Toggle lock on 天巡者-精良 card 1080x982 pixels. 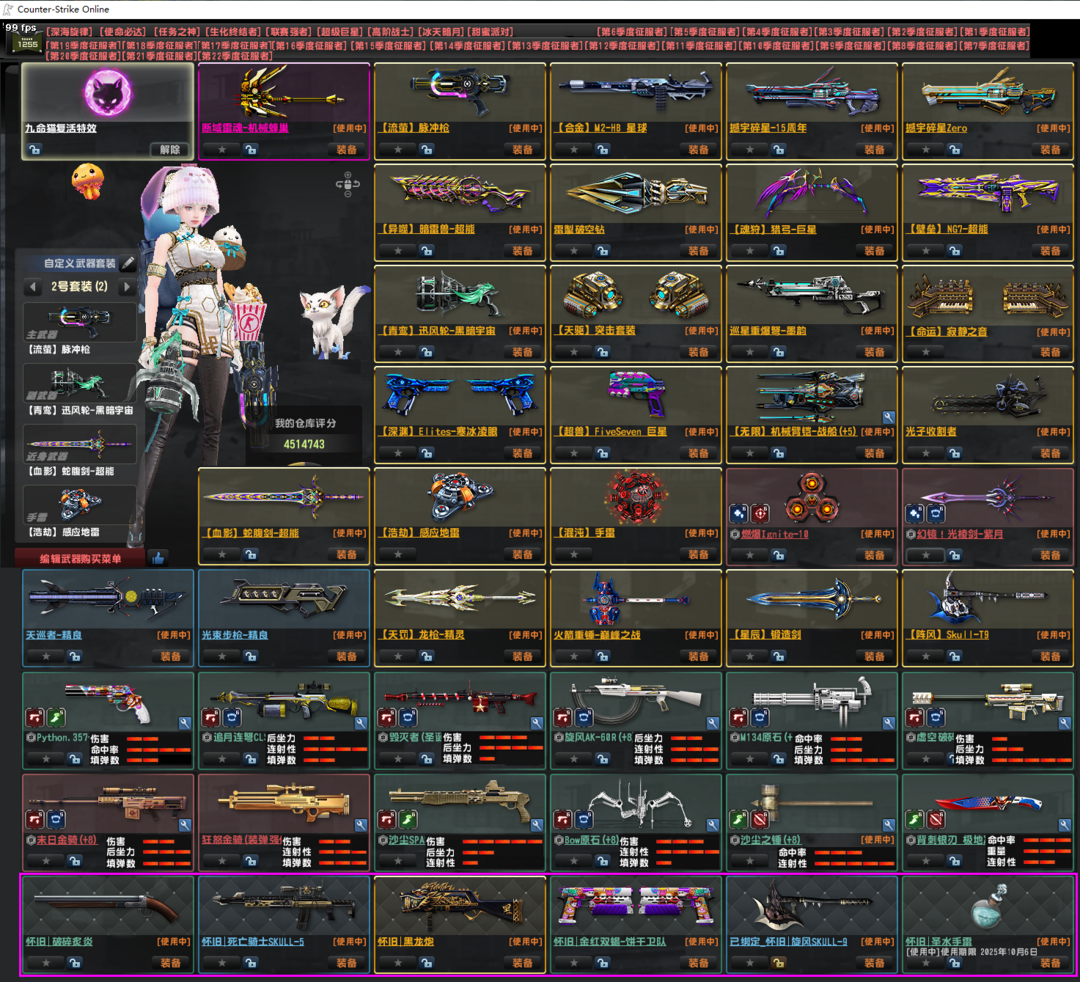74,656
